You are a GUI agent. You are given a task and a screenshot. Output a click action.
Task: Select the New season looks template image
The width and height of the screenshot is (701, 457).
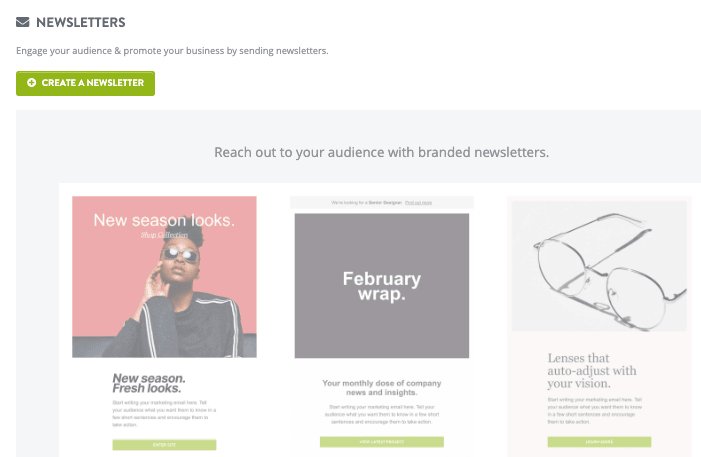tap(165, 277)
